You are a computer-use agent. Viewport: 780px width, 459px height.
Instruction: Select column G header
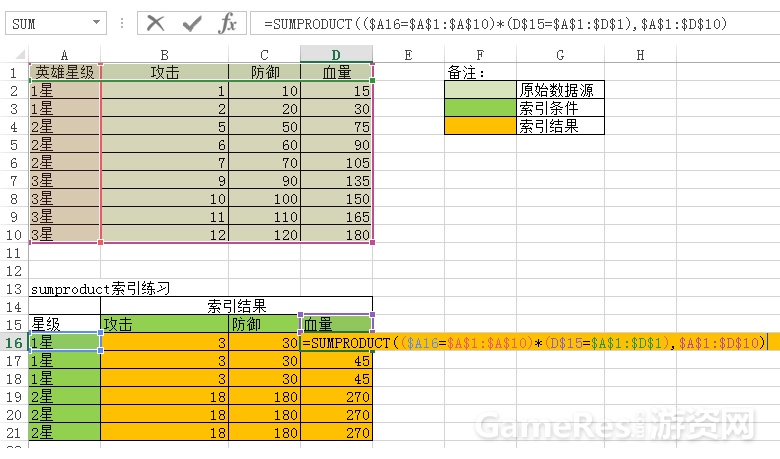click(x=560, y=54)
